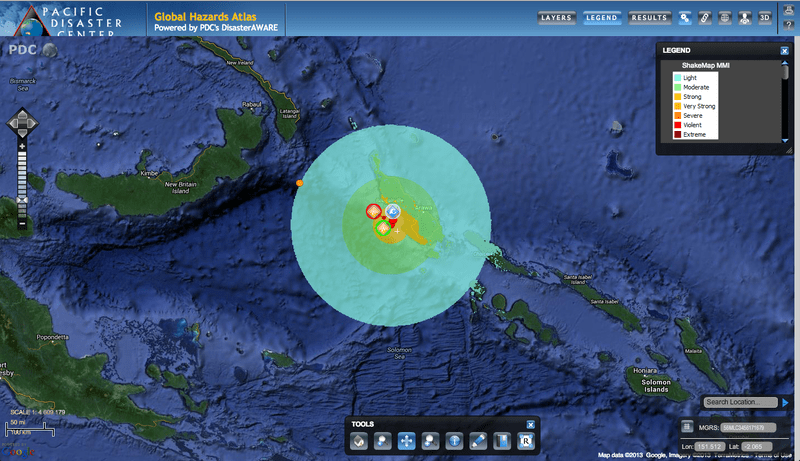This screenshot has width=800, height=461.
Task: Click the question mark help icon
Action: tap(788, 24)
